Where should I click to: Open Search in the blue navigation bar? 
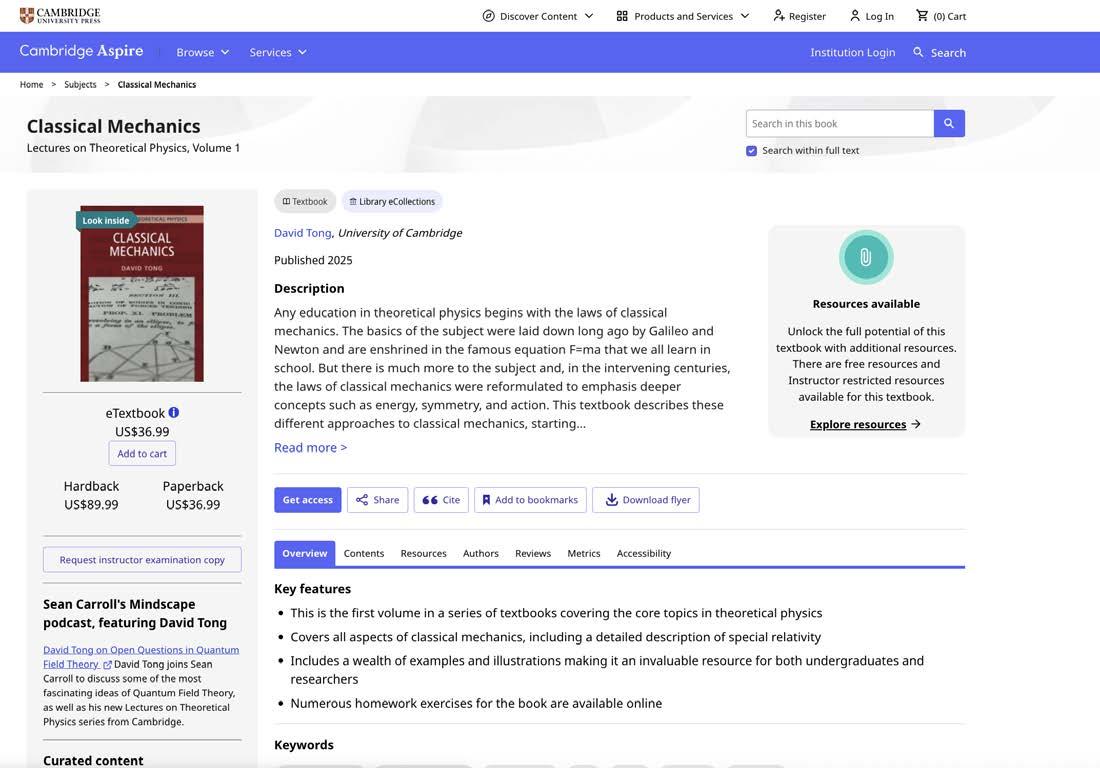[x=939, y=53]
